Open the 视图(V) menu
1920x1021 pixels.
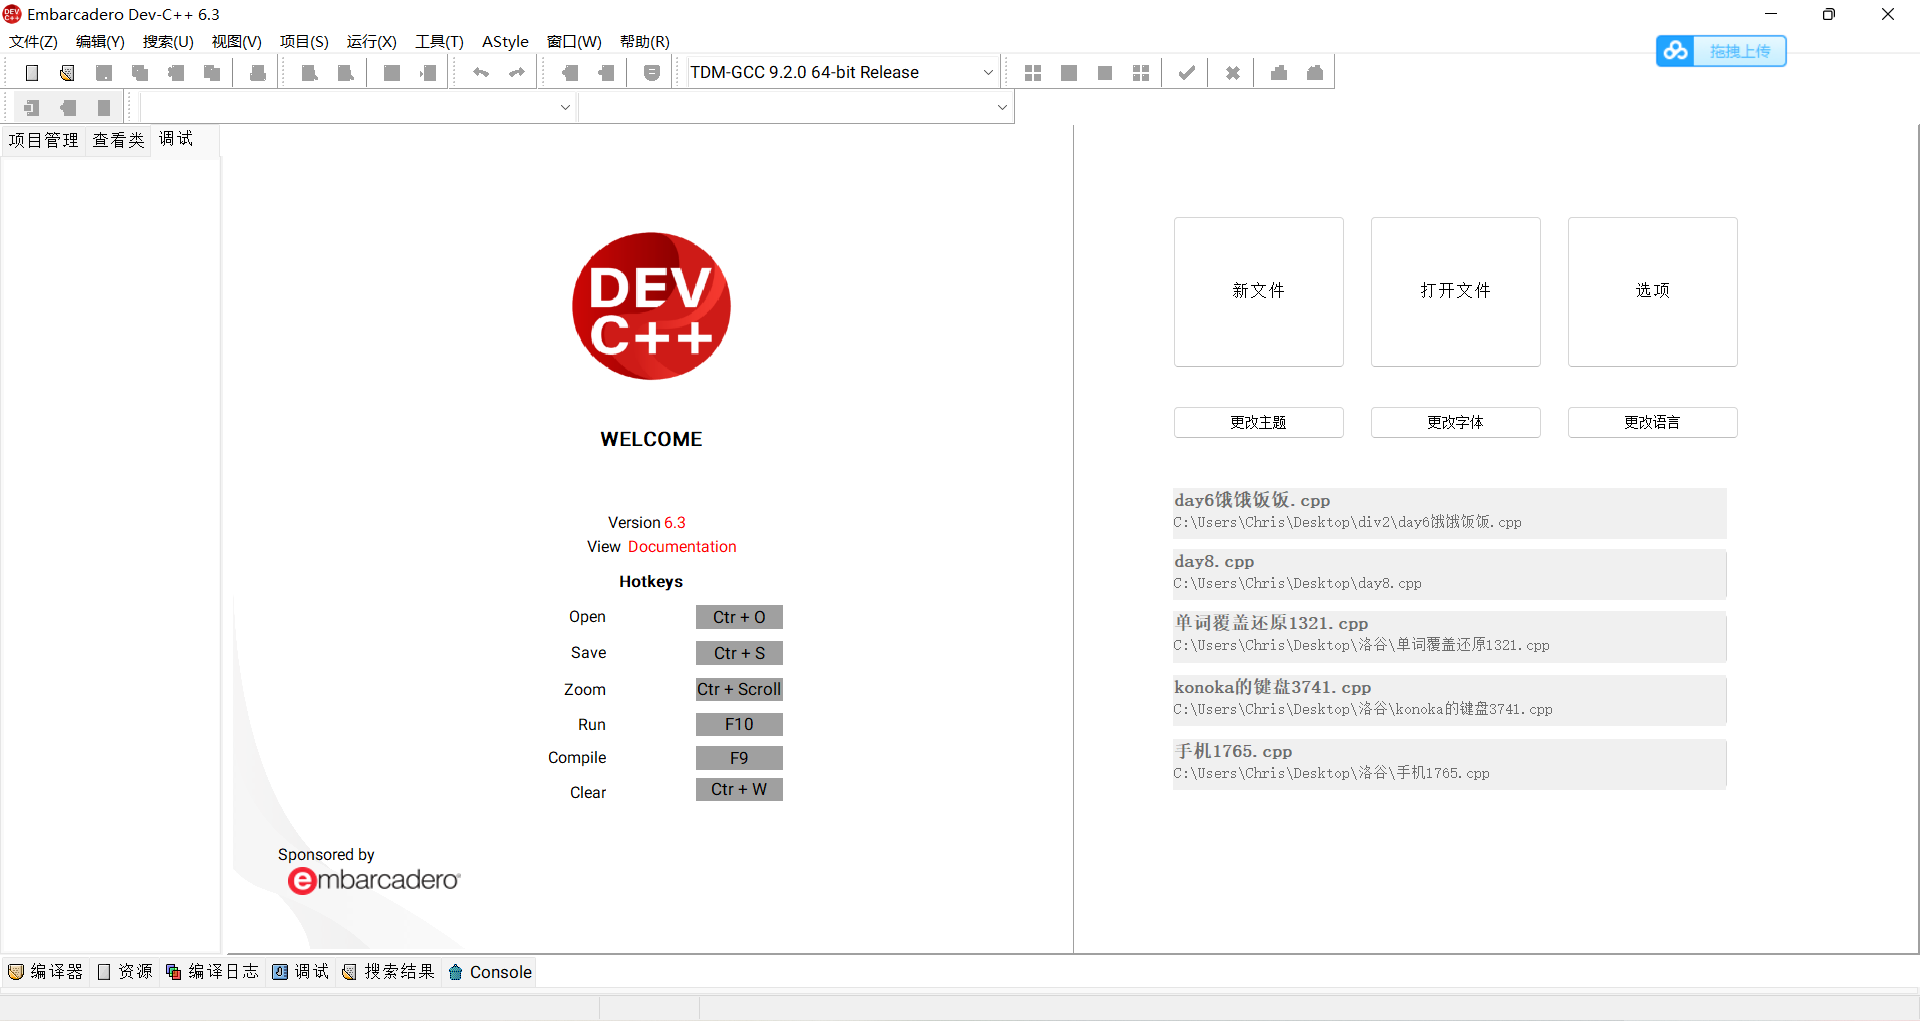coord(236,42)
